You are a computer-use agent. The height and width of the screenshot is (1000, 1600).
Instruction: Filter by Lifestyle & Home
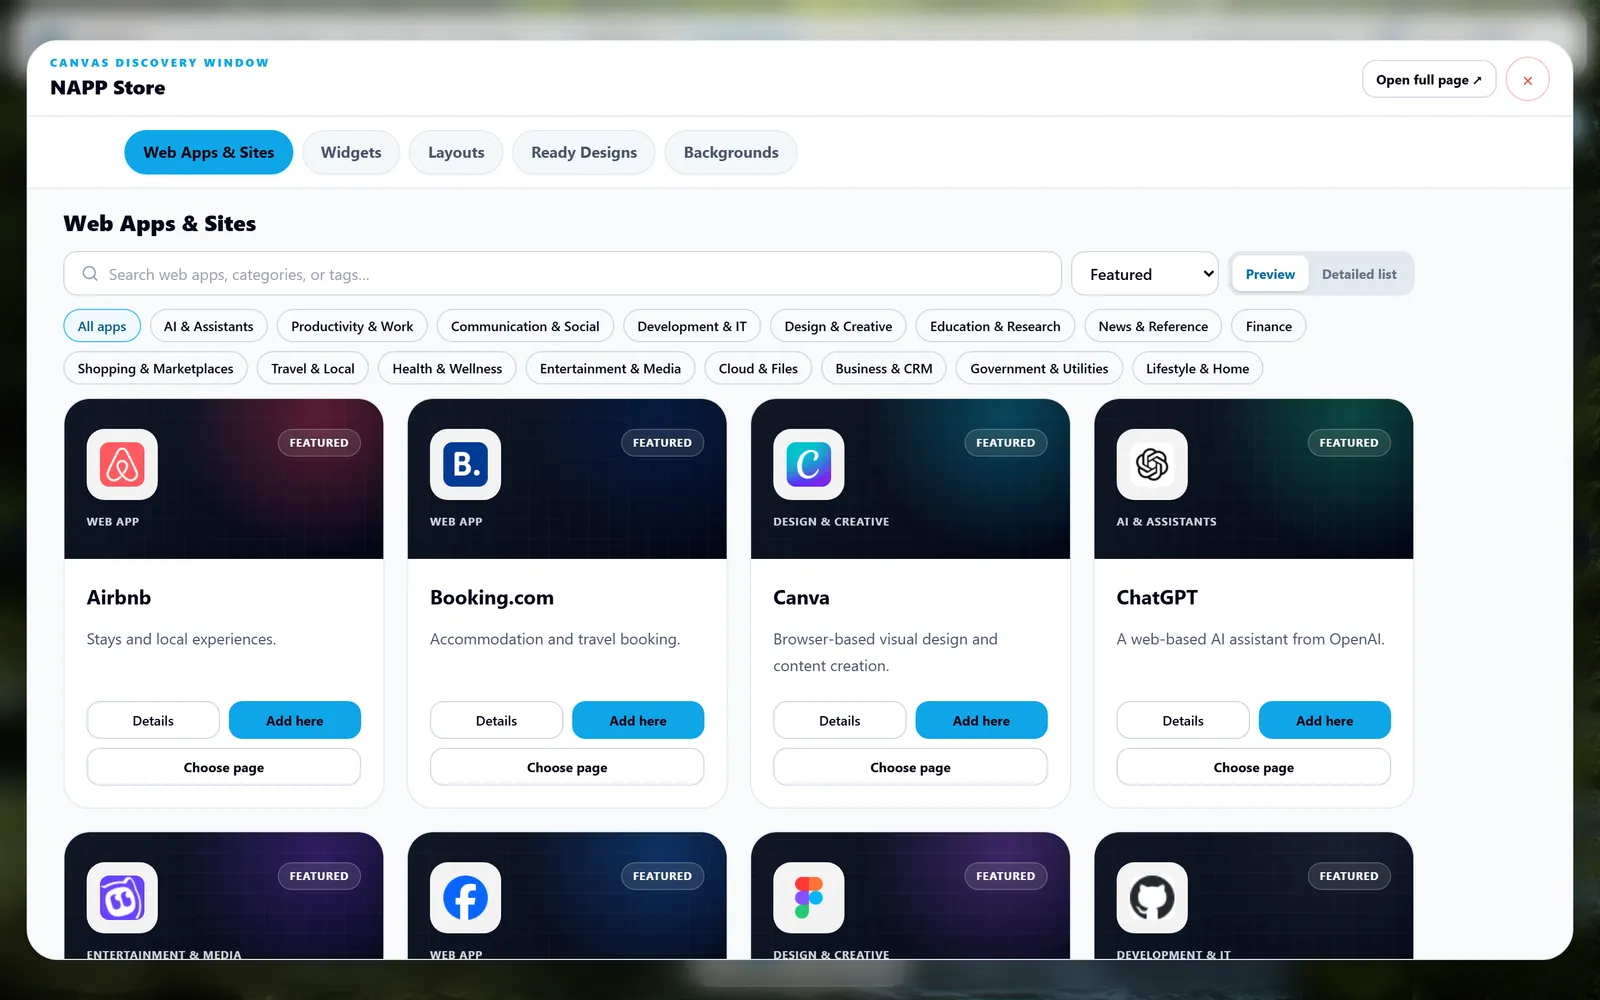(x=1197, y=368)
